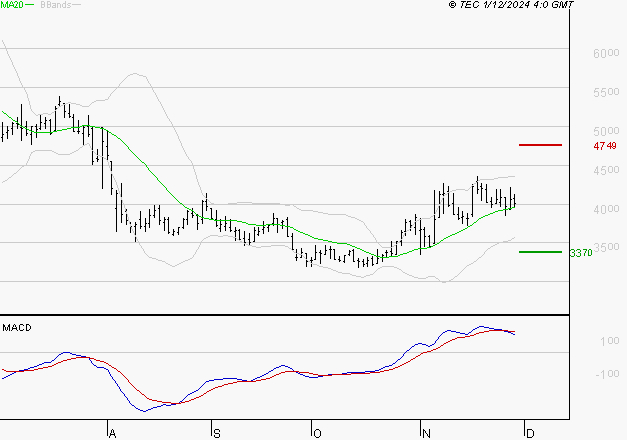
Task: Click the green support level line
Action: coord(540,252)
